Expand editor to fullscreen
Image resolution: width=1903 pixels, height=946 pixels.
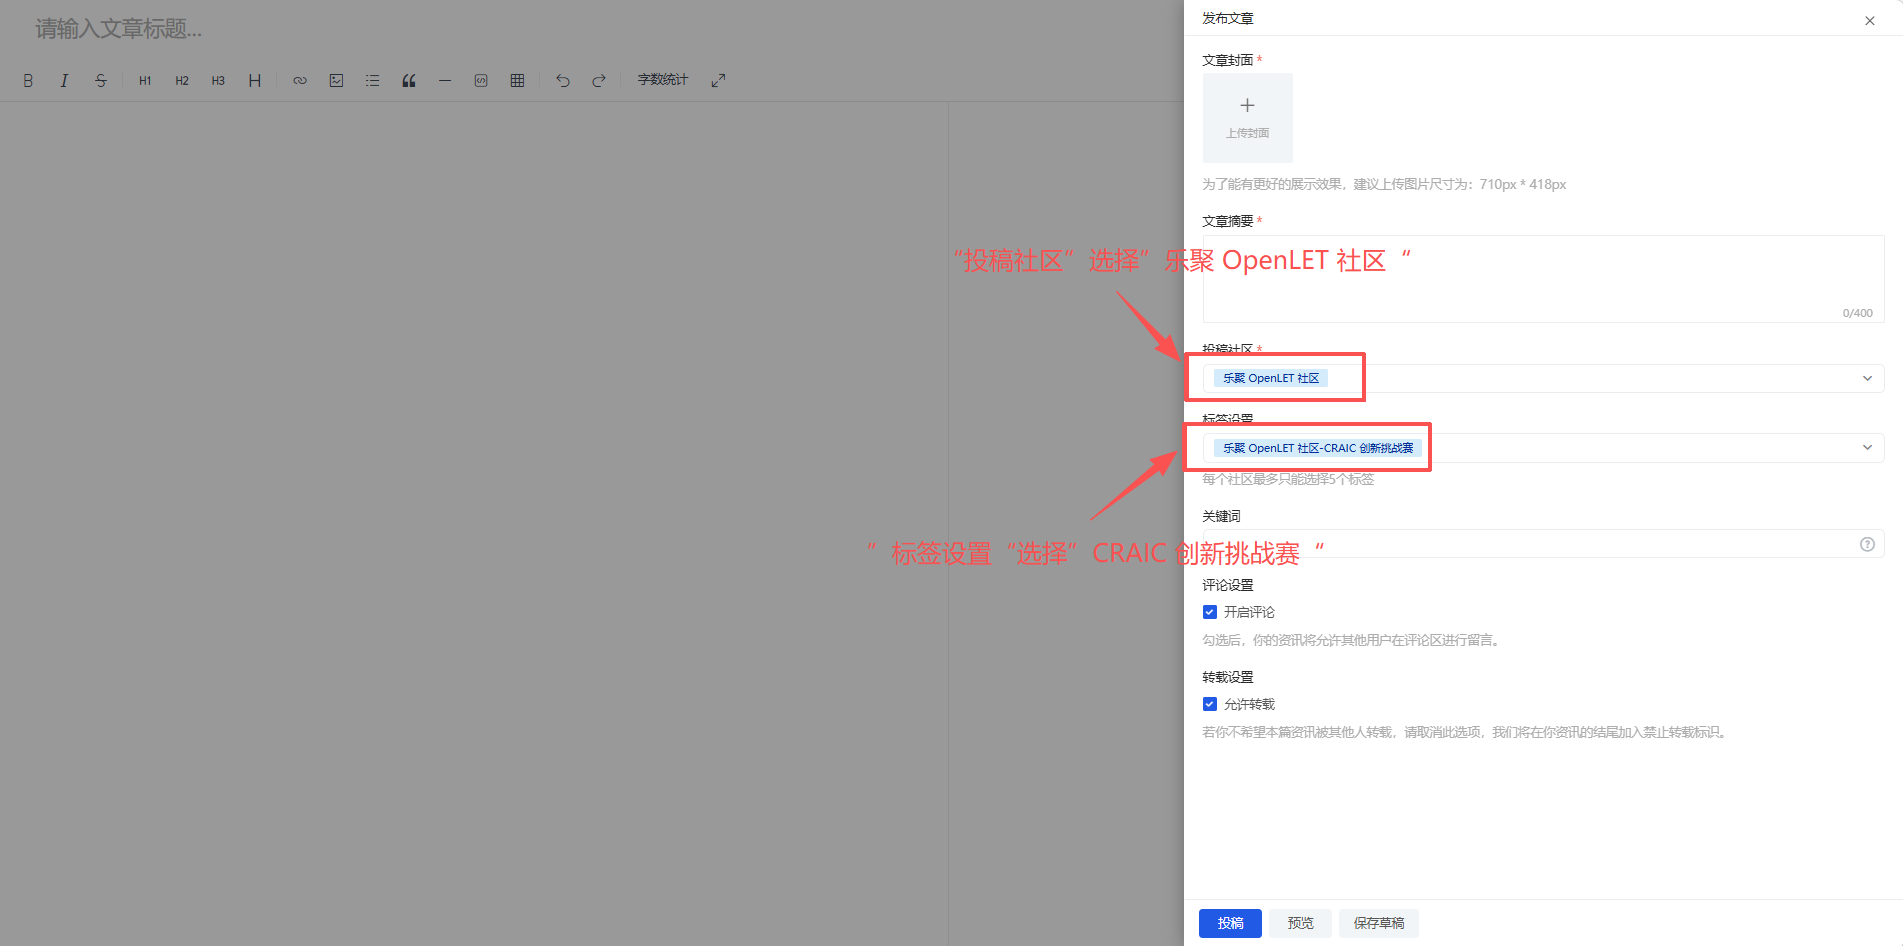[718, 81]
